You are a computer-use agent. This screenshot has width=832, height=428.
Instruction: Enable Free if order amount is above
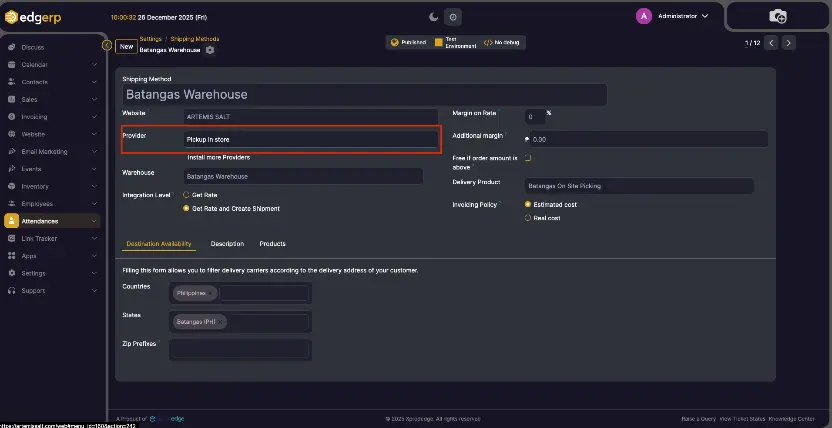point(528,158)
